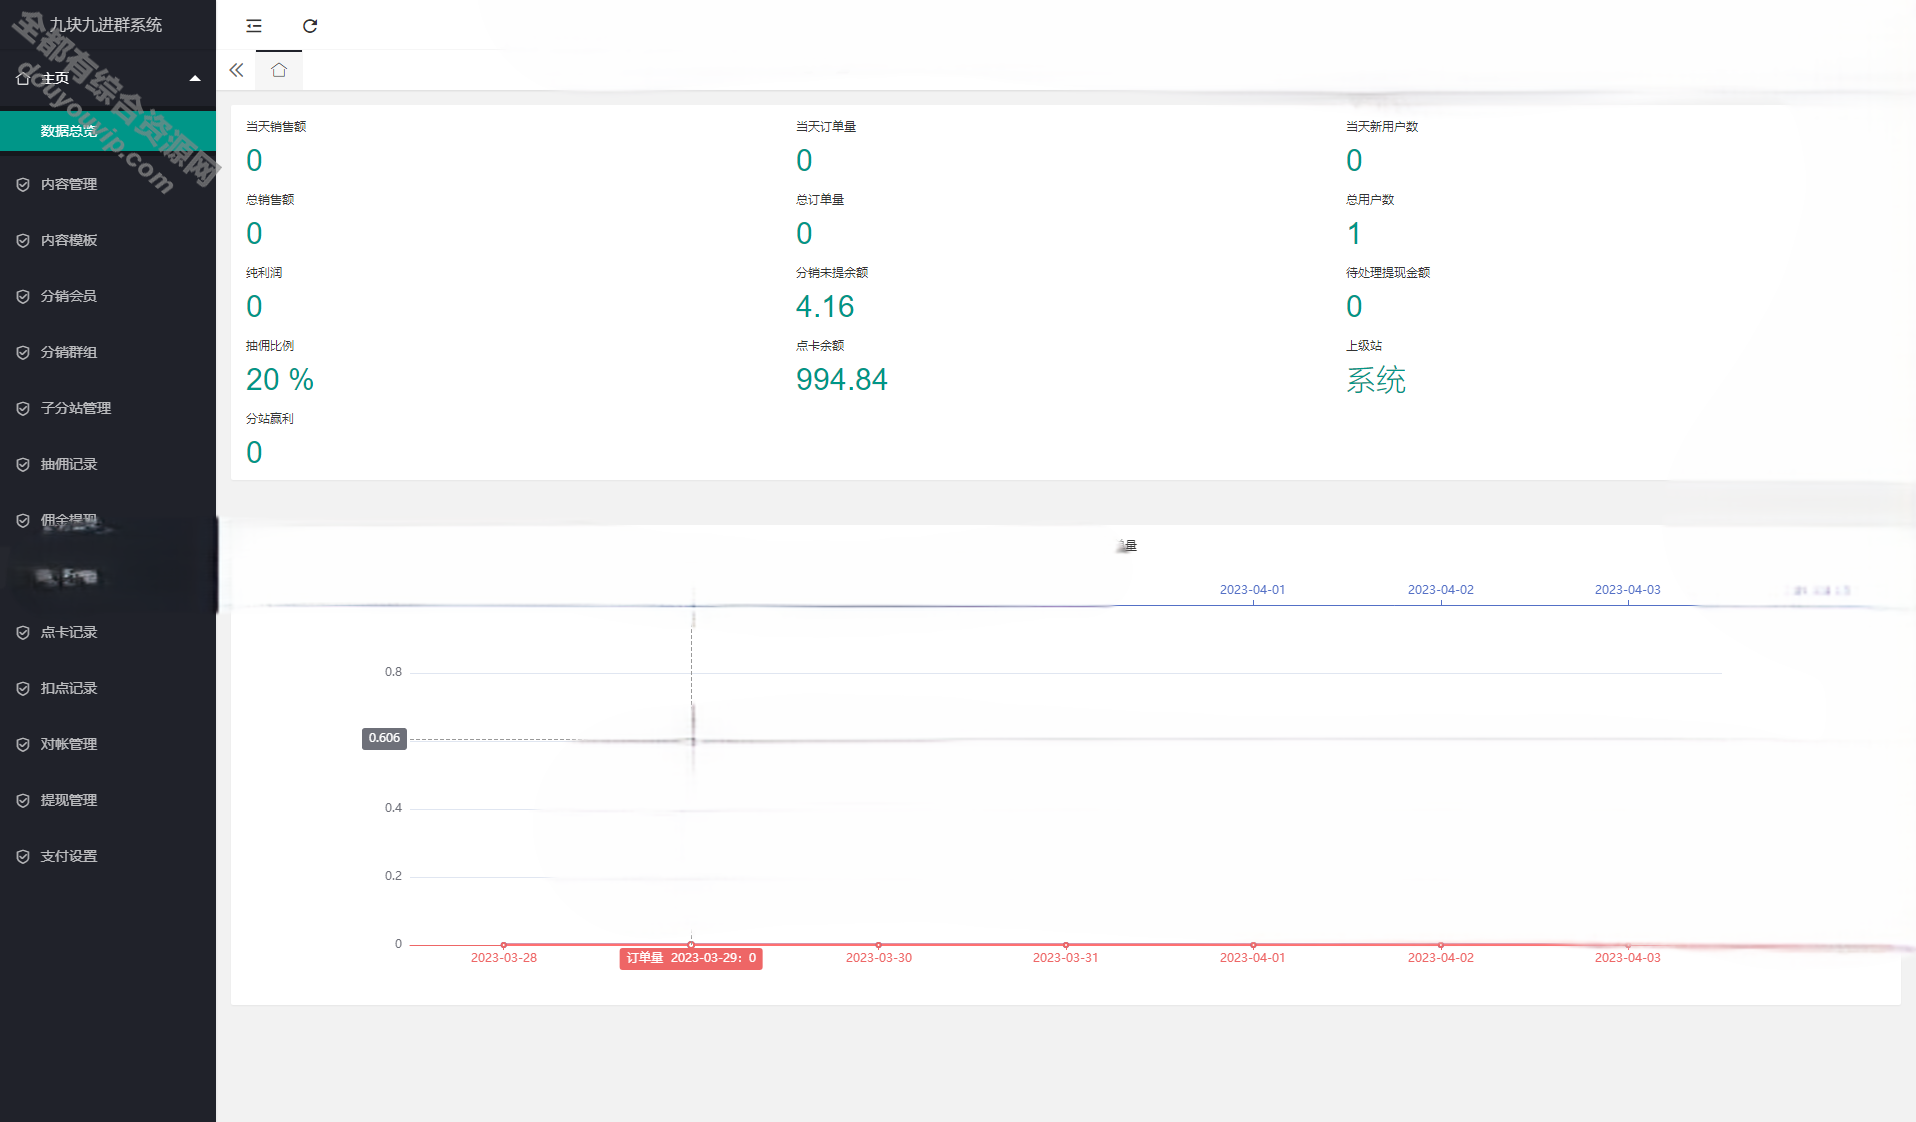Click the red 2023-04-03 bottom axis label

[x=1628, y=958]
